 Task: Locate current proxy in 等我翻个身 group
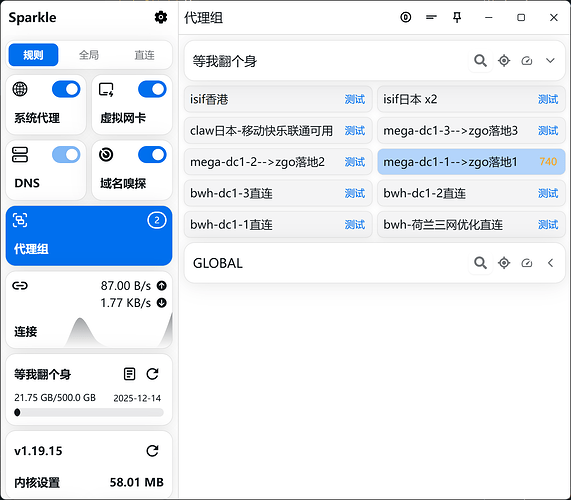pos(504,60)
